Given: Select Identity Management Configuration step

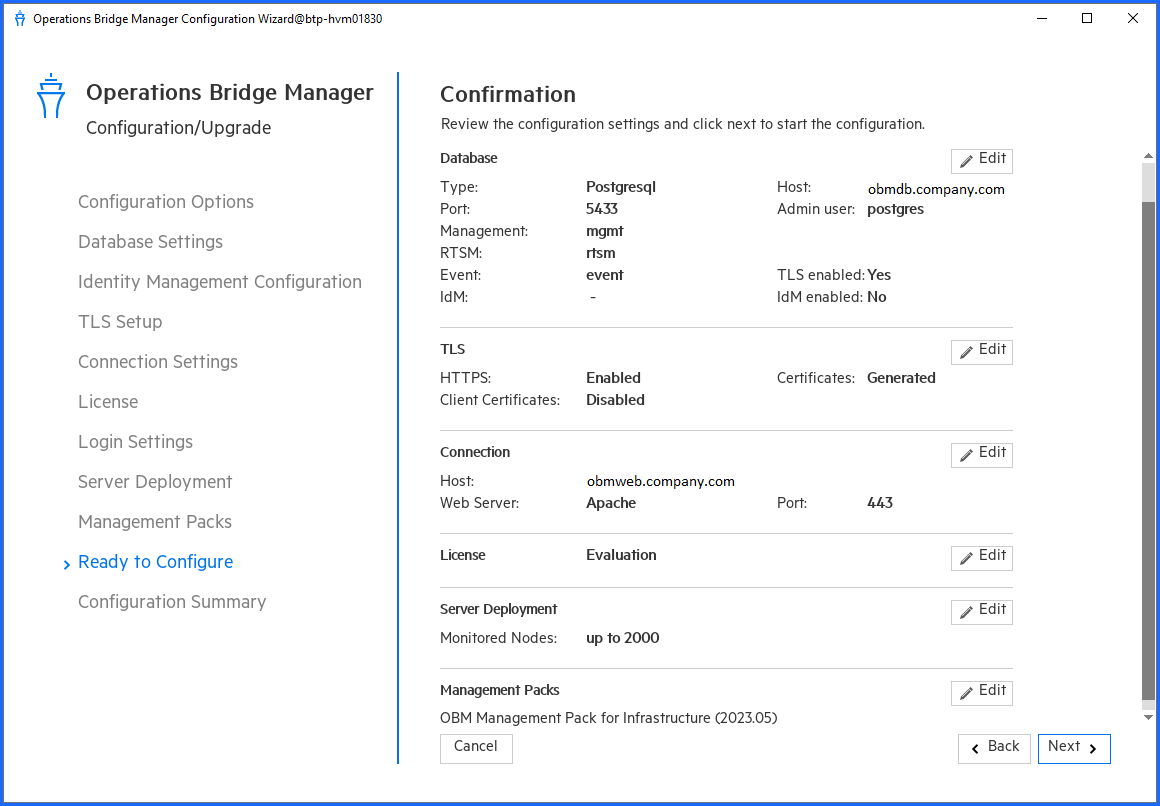Looking at the screenshot, I should pos(220,281).
